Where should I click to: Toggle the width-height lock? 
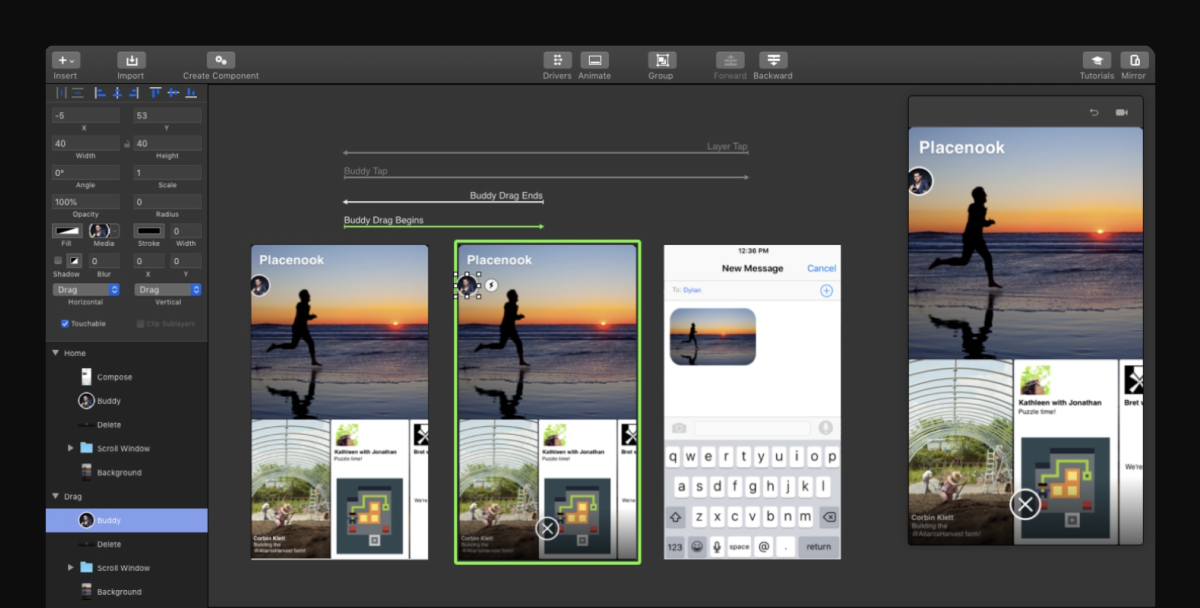127,144
